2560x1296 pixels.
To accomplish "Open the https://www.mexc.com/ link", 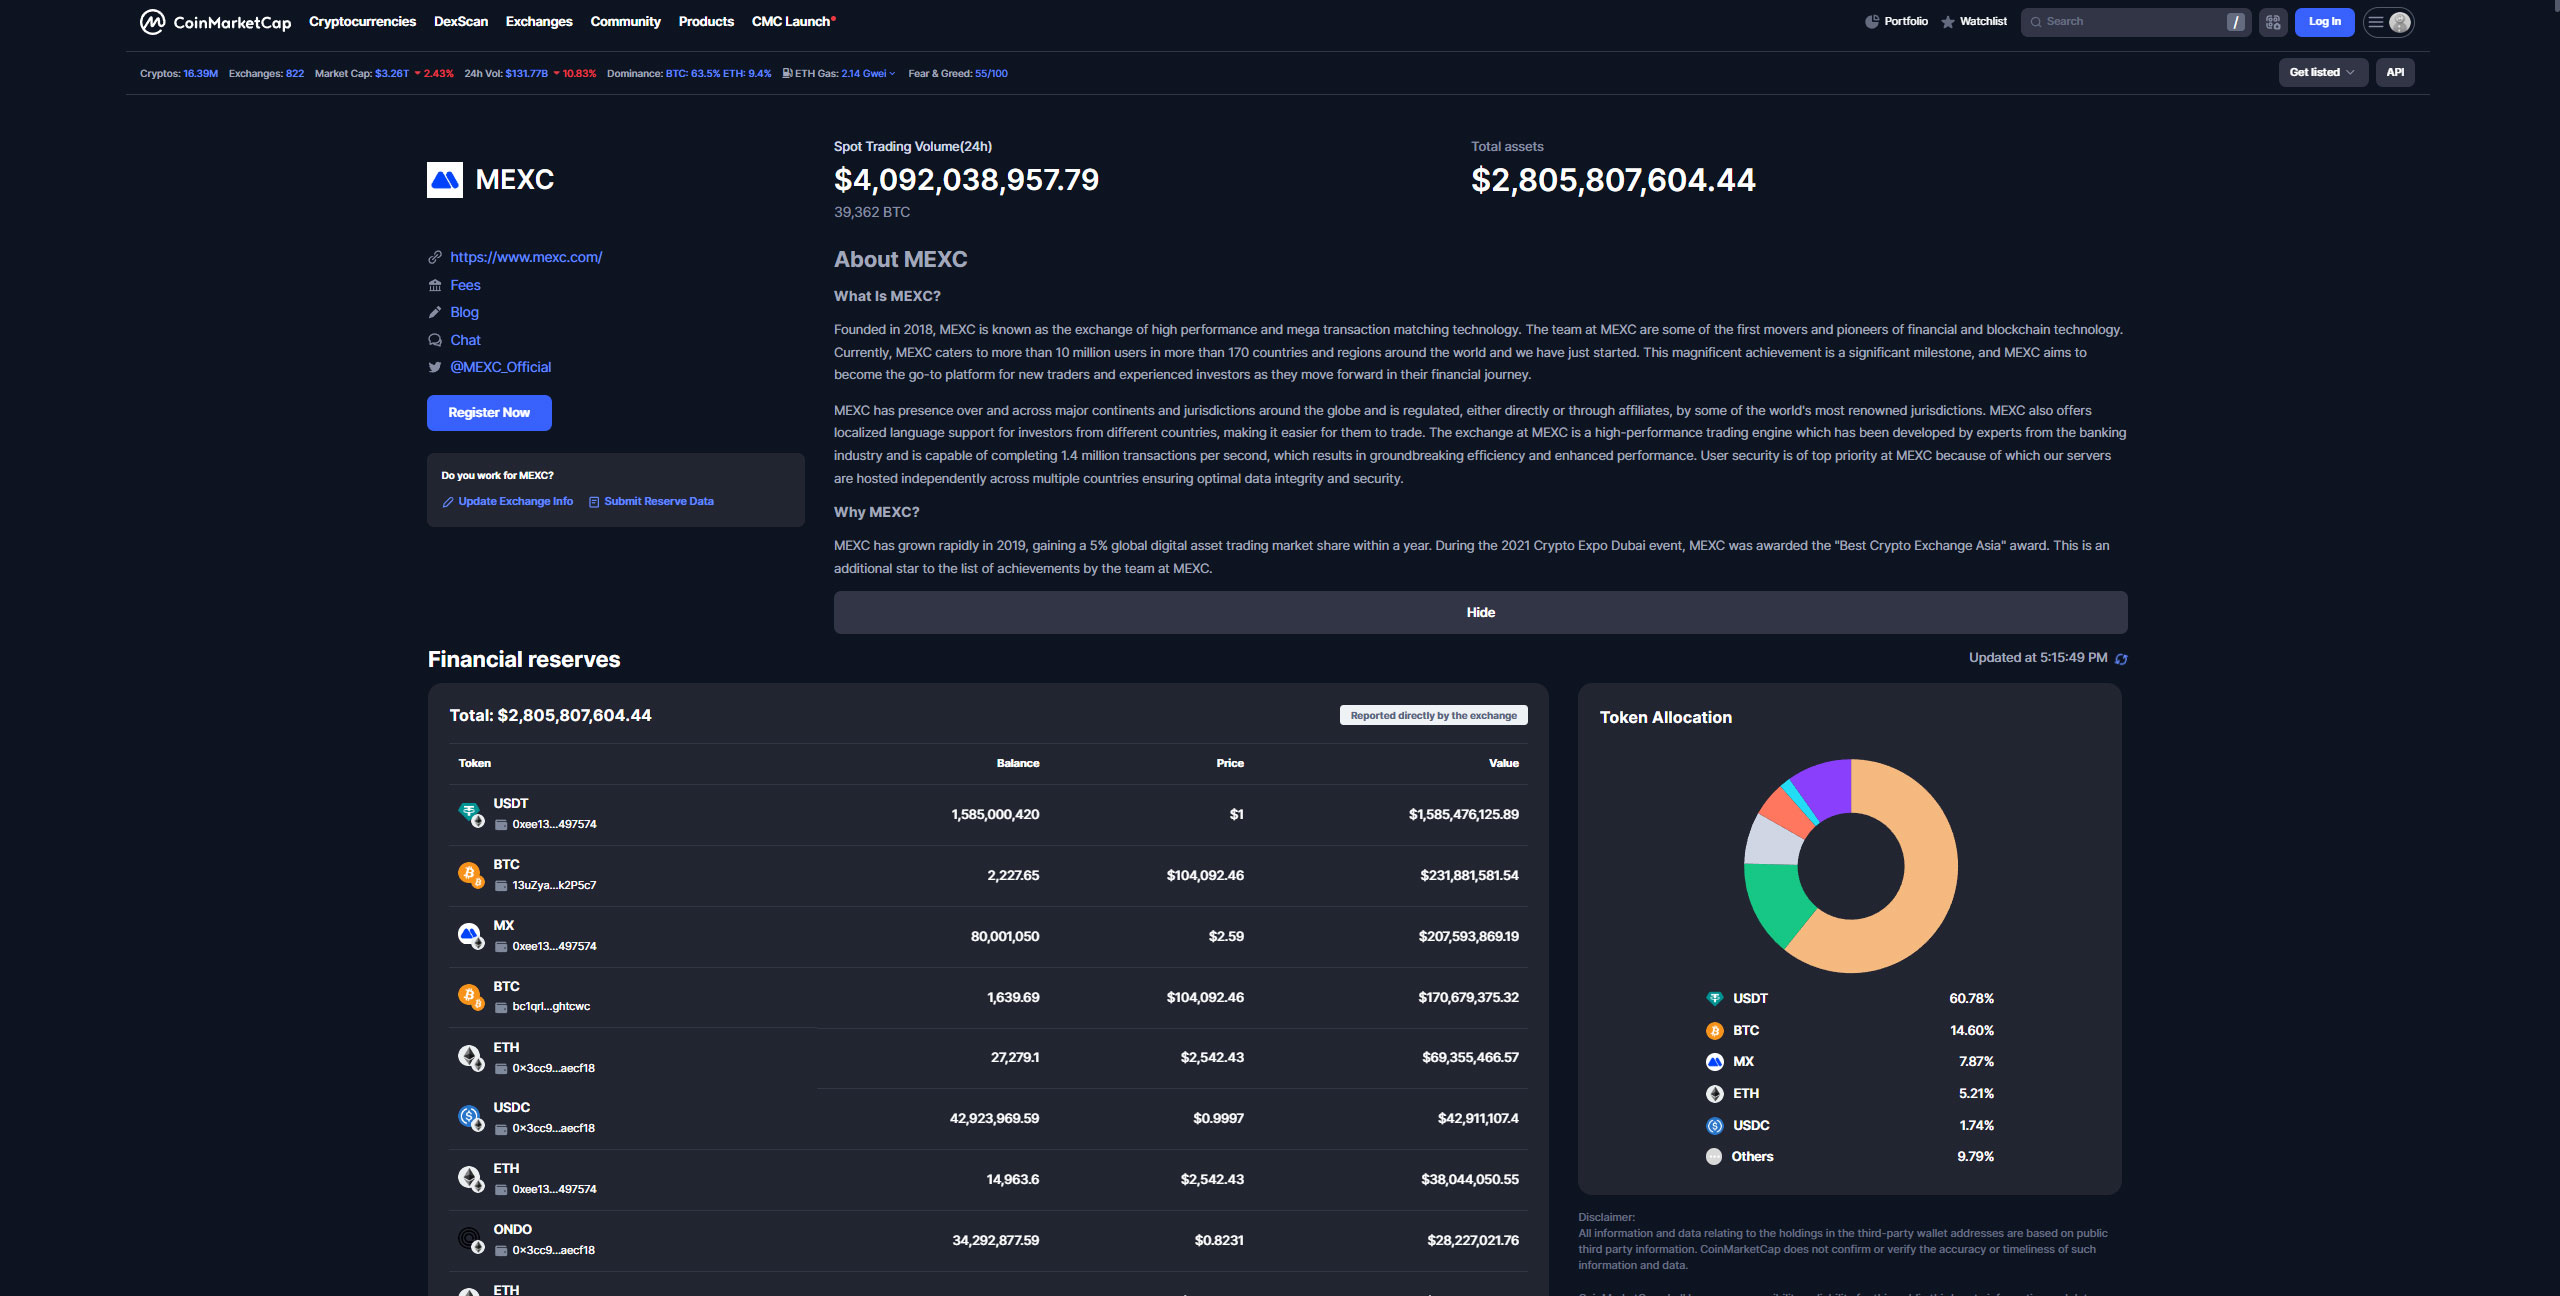I will point(526,258).
